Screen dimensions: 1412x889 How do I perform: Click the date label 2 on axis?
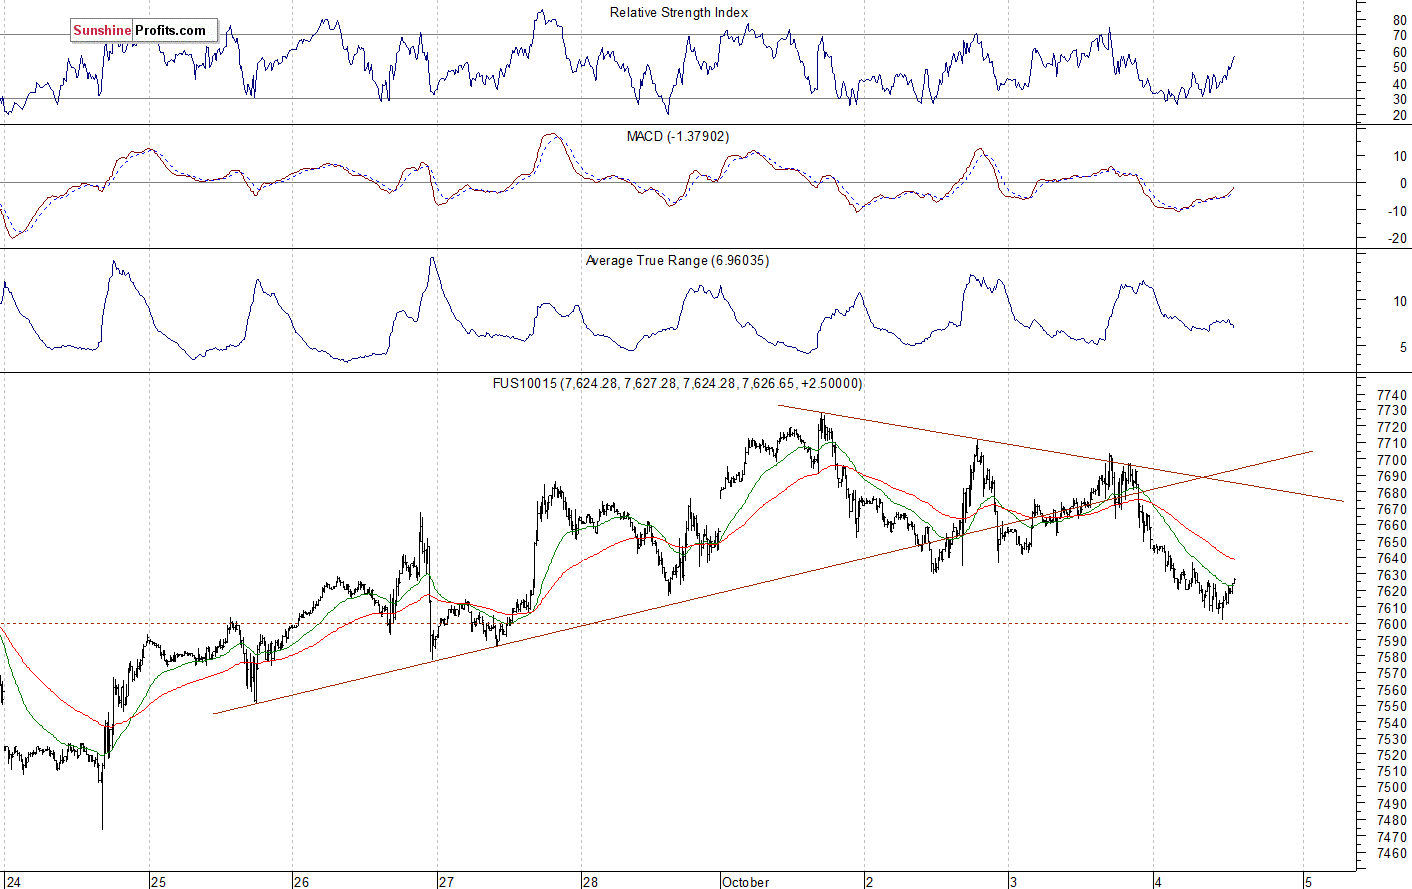pyautogui.click(x=870, y=882)
